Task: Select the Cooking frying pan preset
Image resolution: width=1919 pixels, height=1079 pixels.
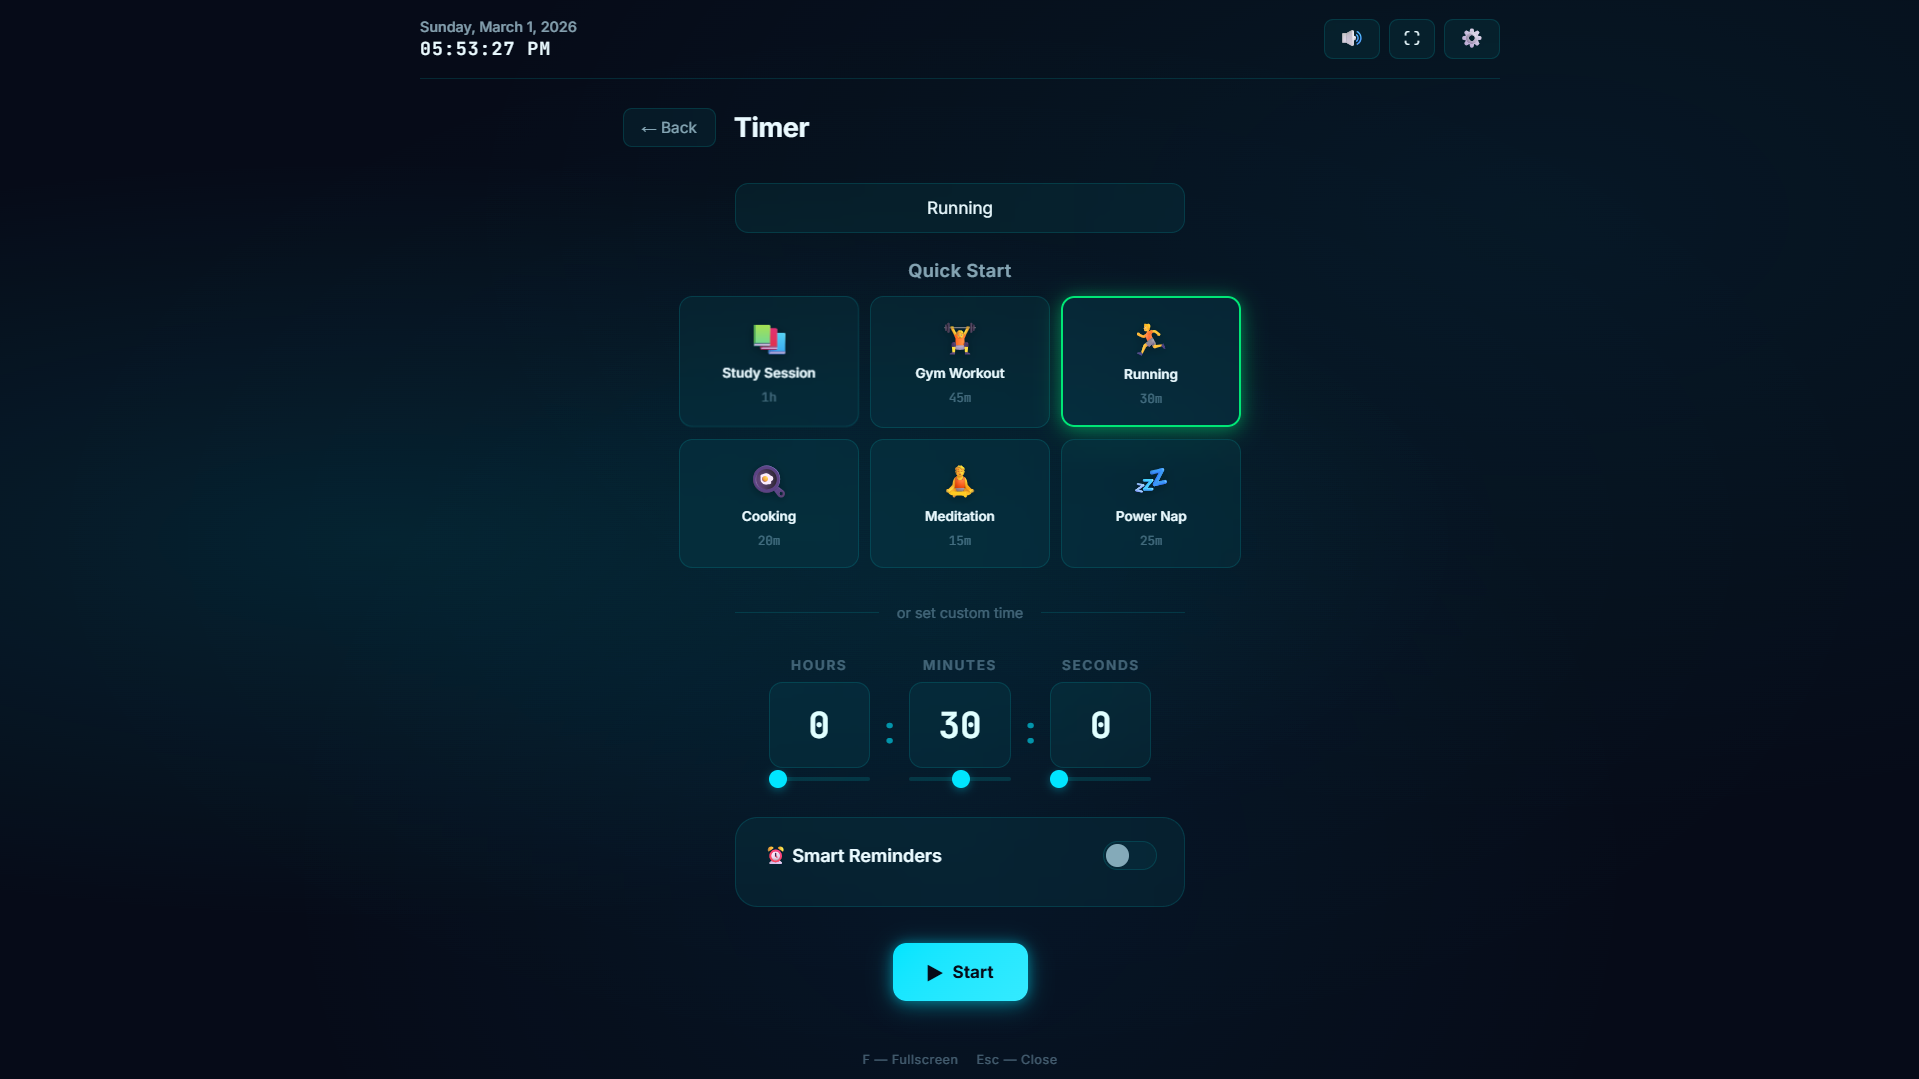Action: point(768,482)
